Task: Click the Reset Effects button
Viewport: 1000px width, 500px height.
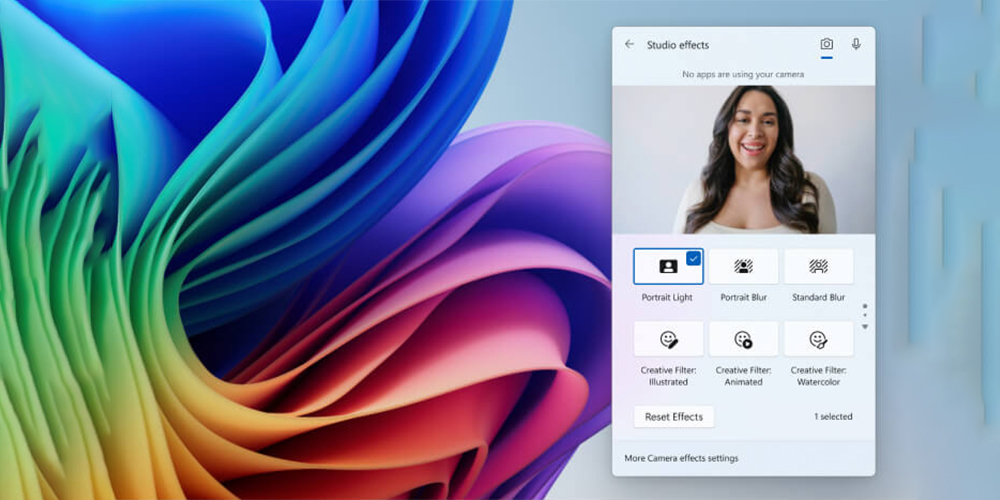Action: coord(673,416)
